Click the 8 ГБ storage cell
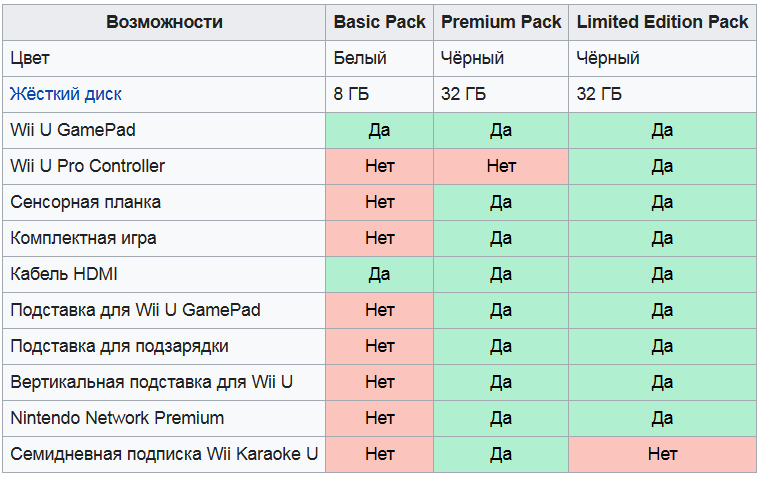Image resolution: width=760 pixels, height=477 pixels. coord(351,94)
